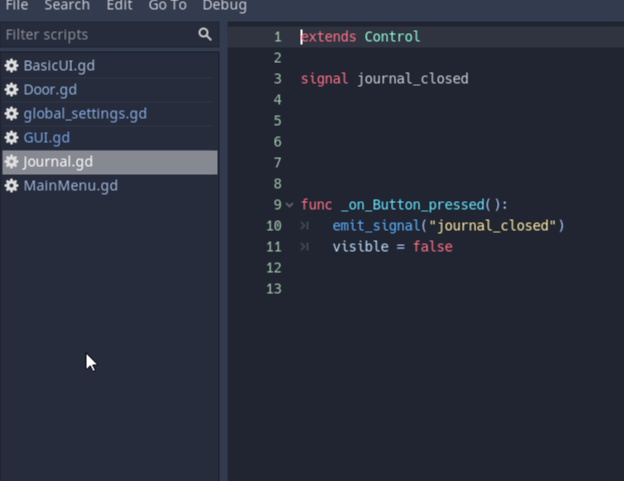Image resolution: width=625 pixels, height=481 pixels.
Task: Open the Go To menu
Action: pyautogui.click(x=167, y=6)
